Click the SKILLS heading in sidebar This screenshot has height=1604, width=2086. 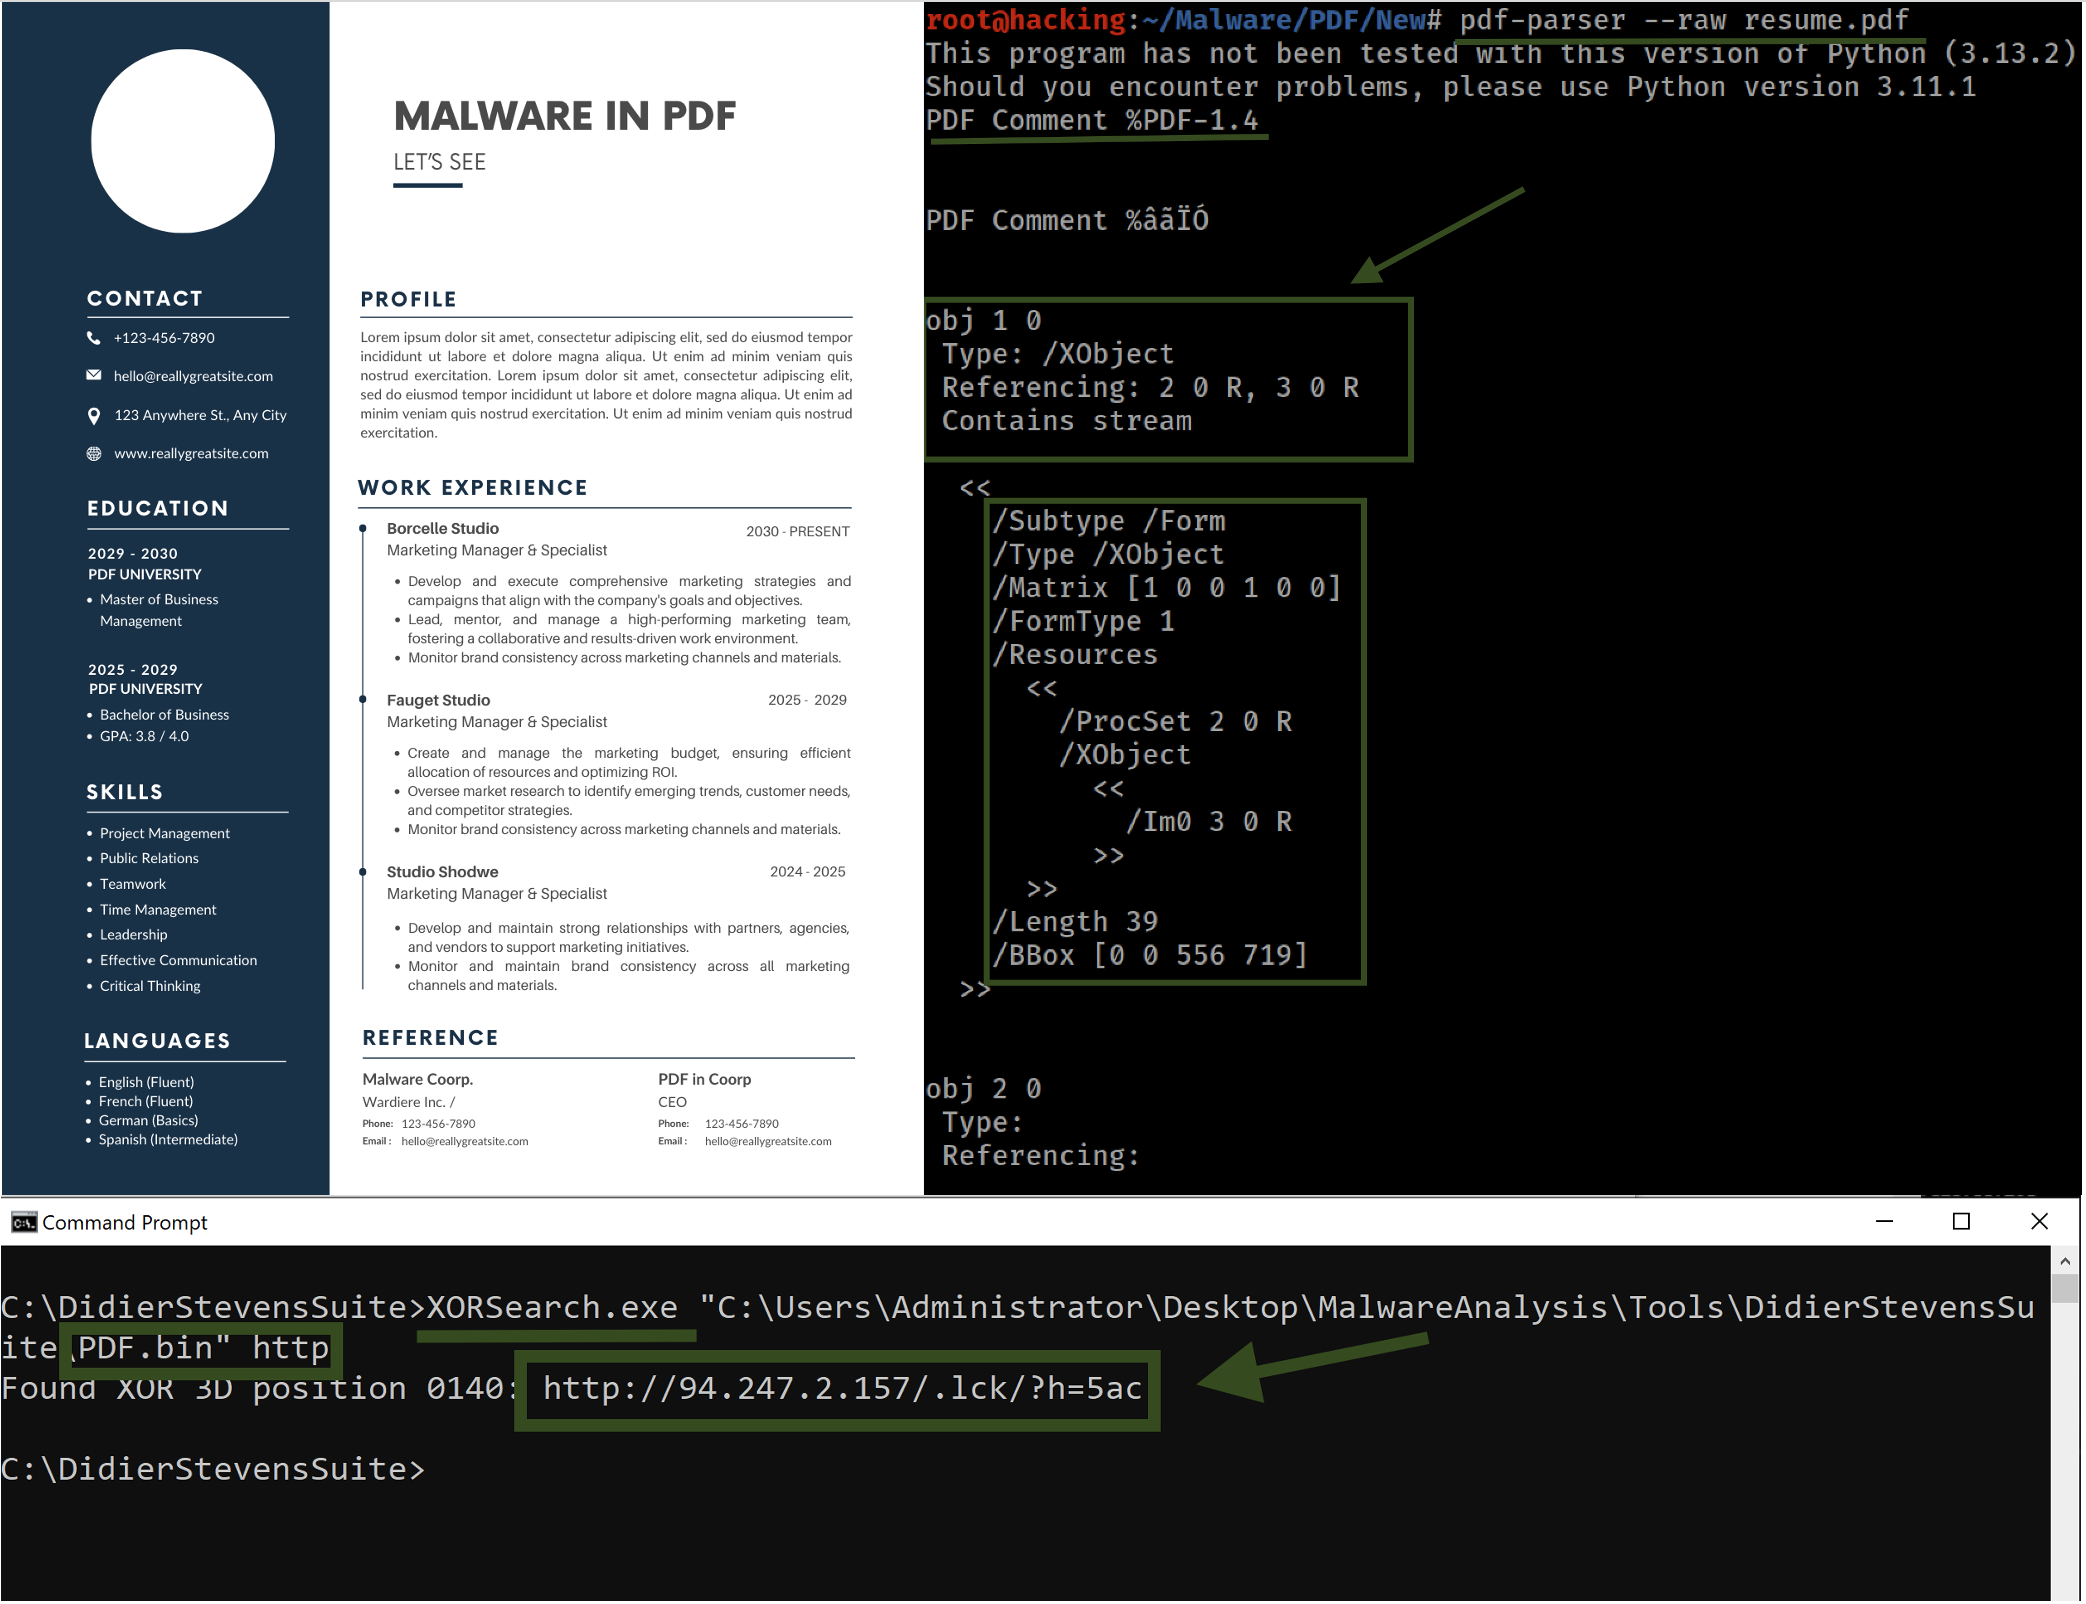125,793
